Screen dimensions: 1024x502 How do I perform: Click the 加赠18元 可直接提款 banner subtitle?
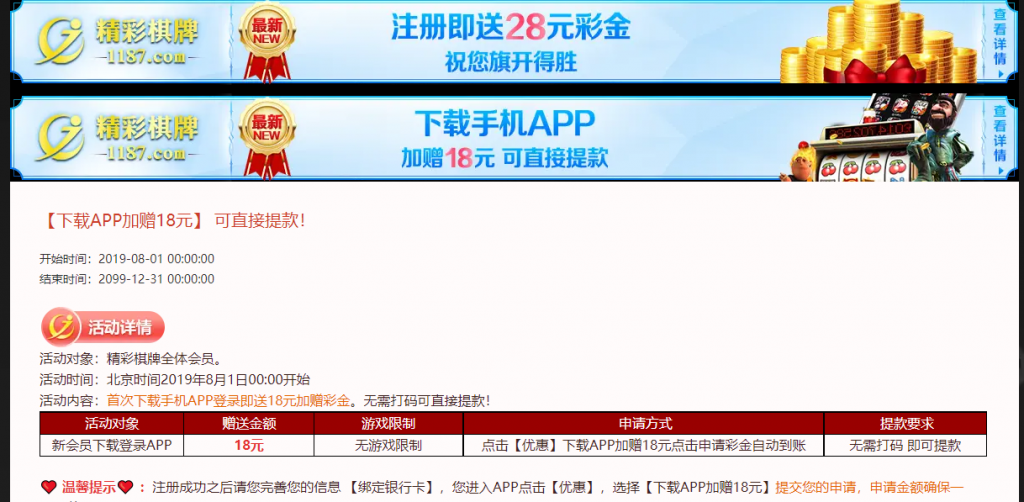click(505, 157)
